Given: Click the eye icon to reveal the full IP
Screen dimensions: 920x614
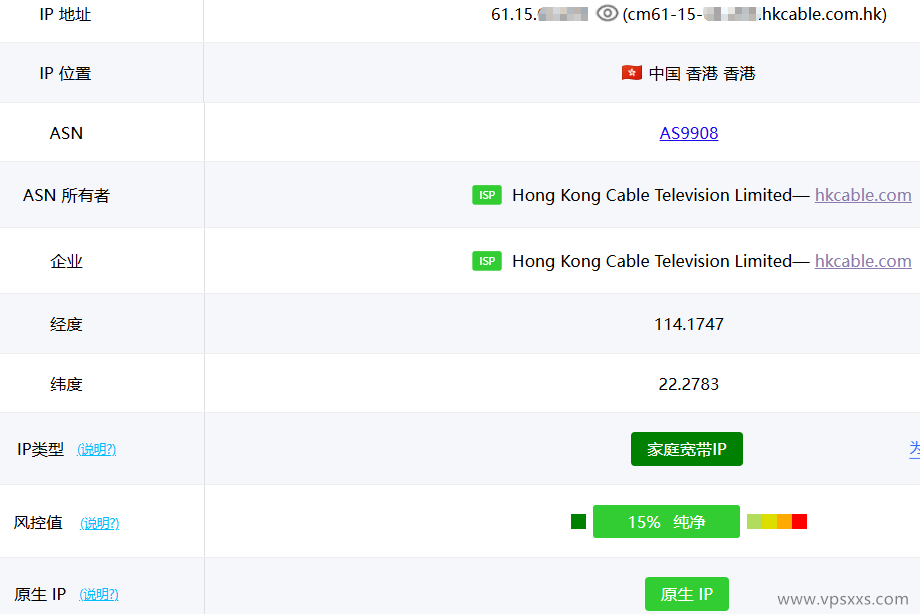Looking at the screenshot, I should click(x=607, y=14).
